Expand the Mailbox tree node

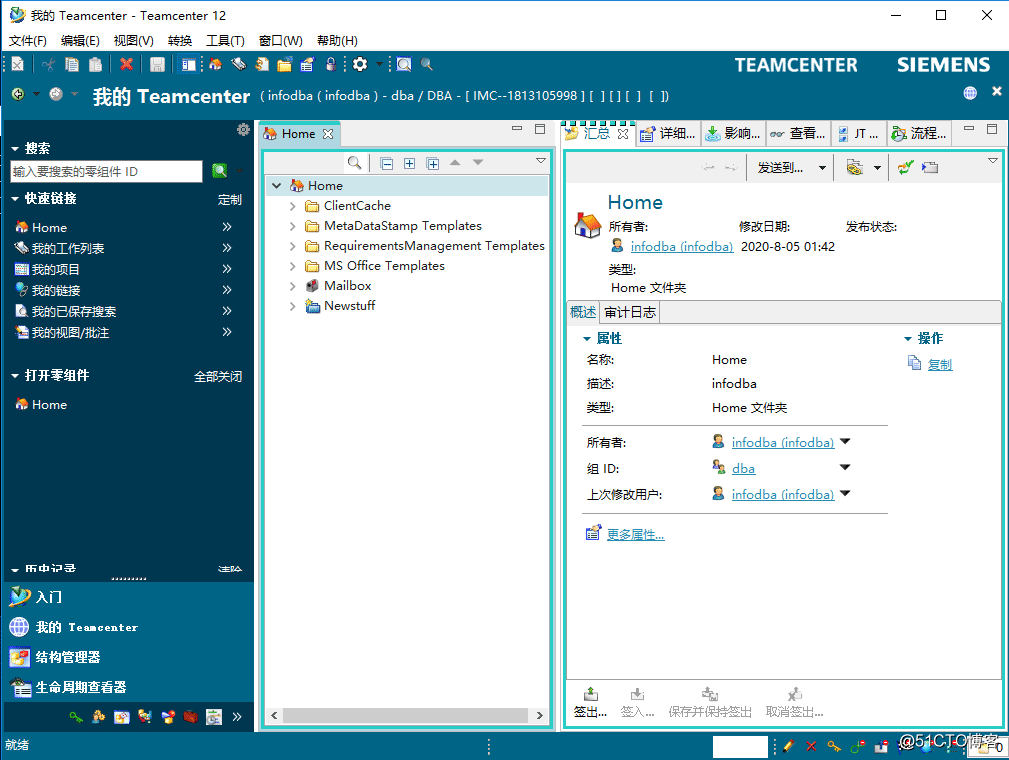[x=293, y=286]
